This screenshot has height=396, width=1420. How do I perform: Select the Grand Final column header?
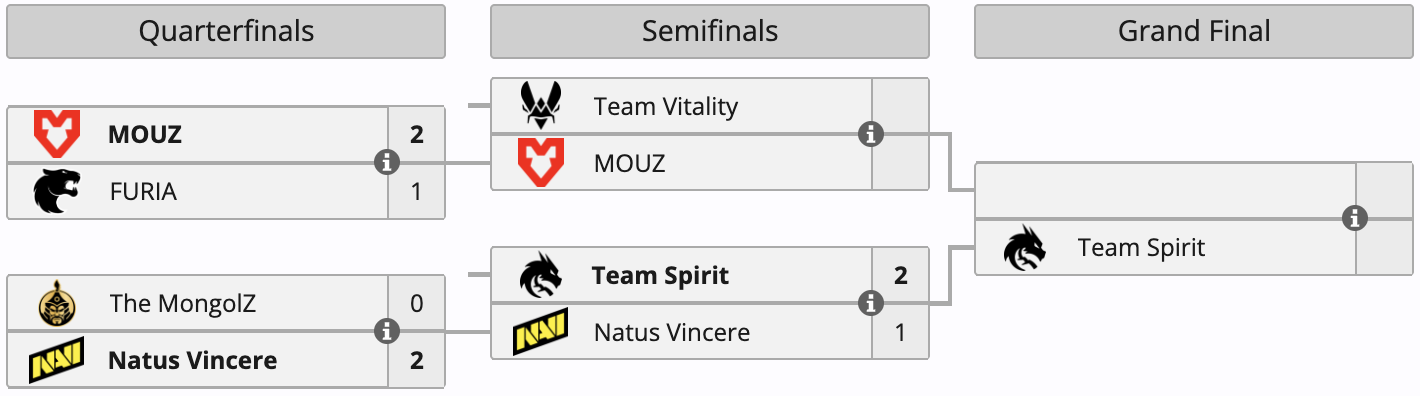point(1194,31)
